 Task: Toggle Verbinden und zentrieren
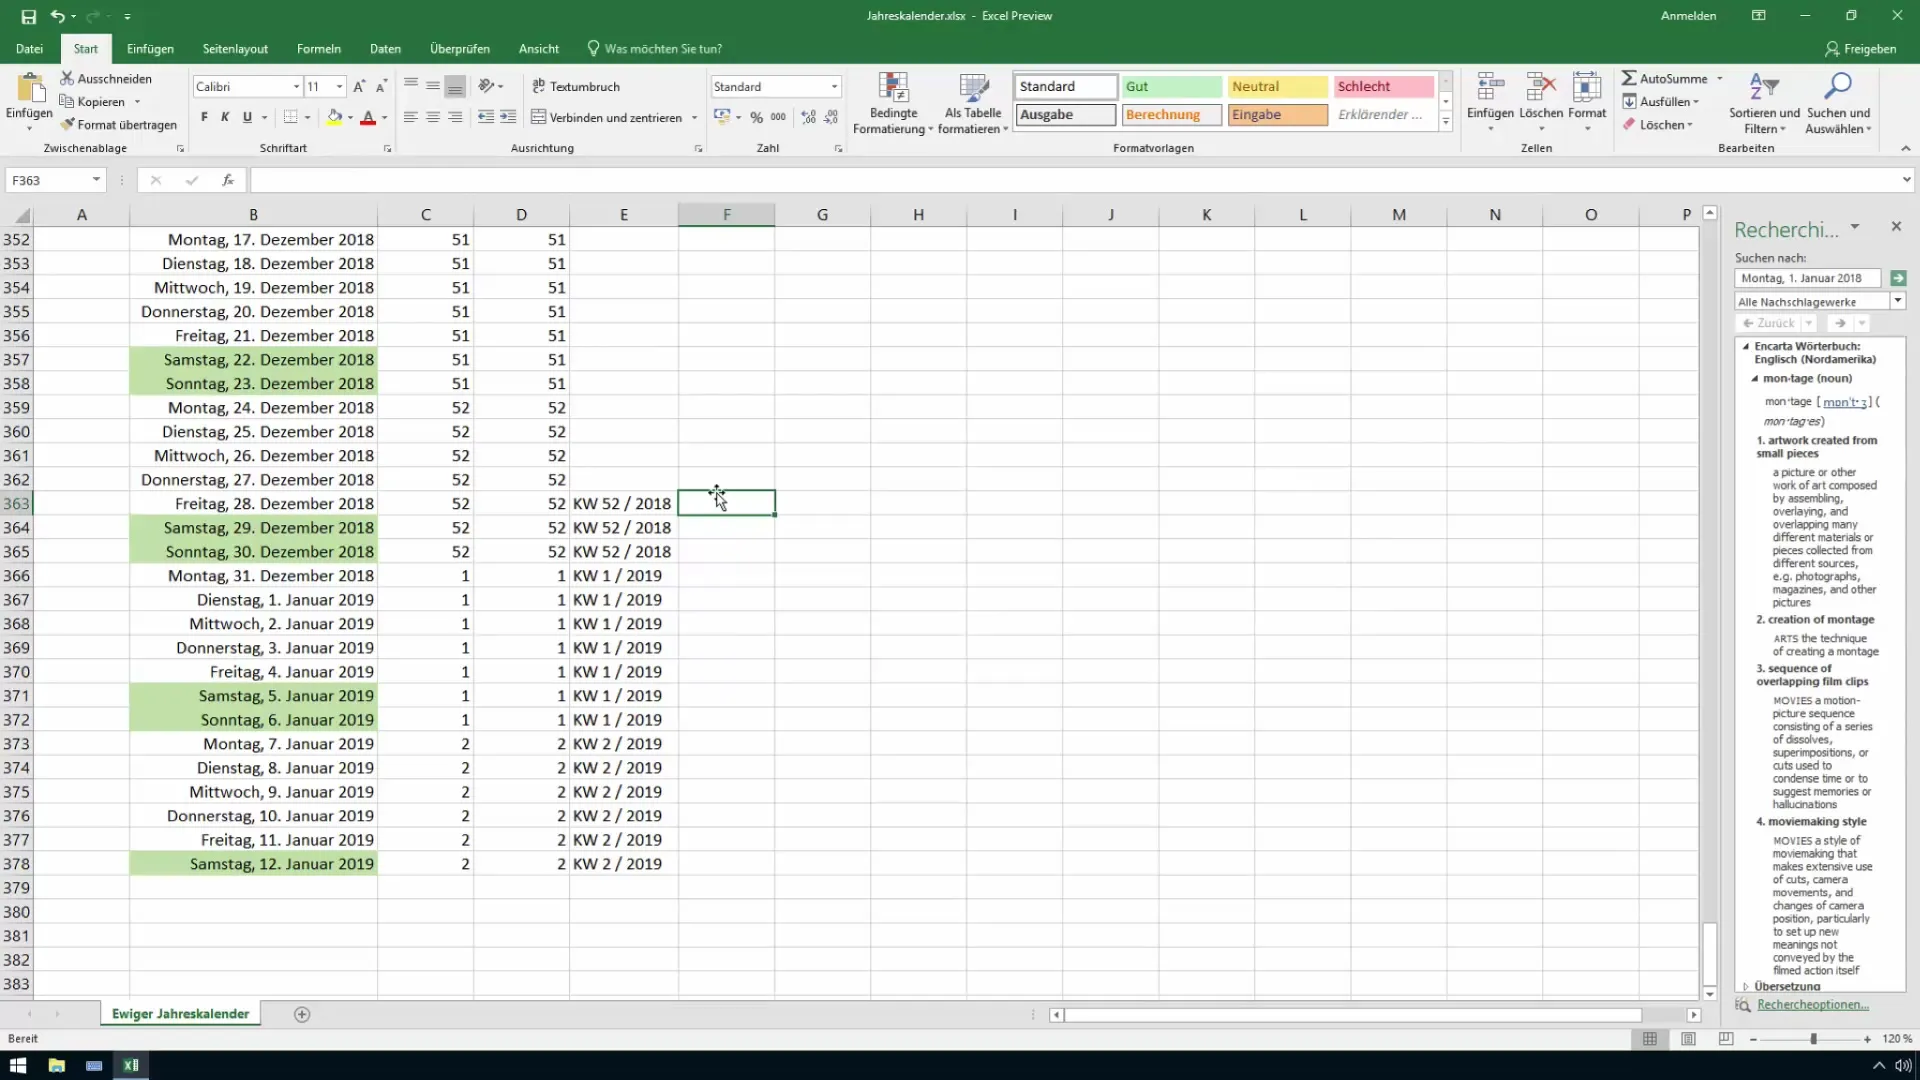tap(606, 117)
